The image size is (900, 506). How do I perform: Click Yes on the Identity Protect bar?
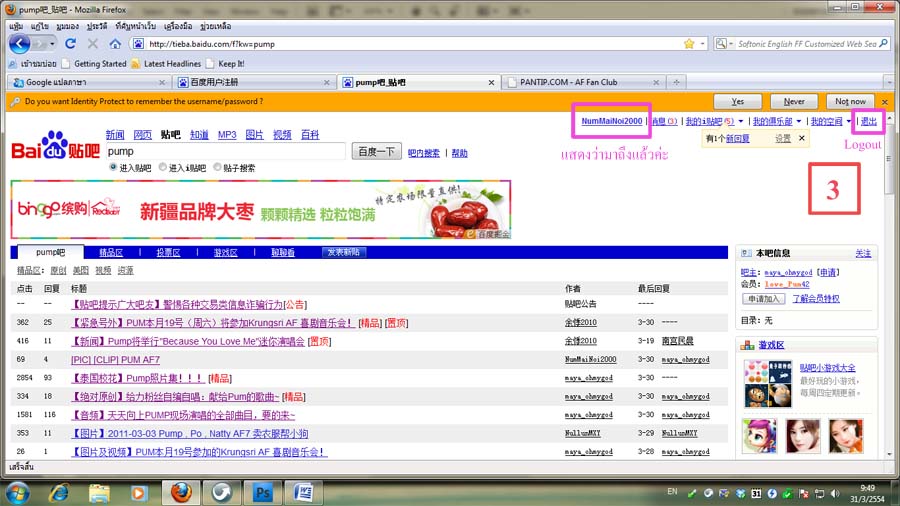tap(738, 102)
